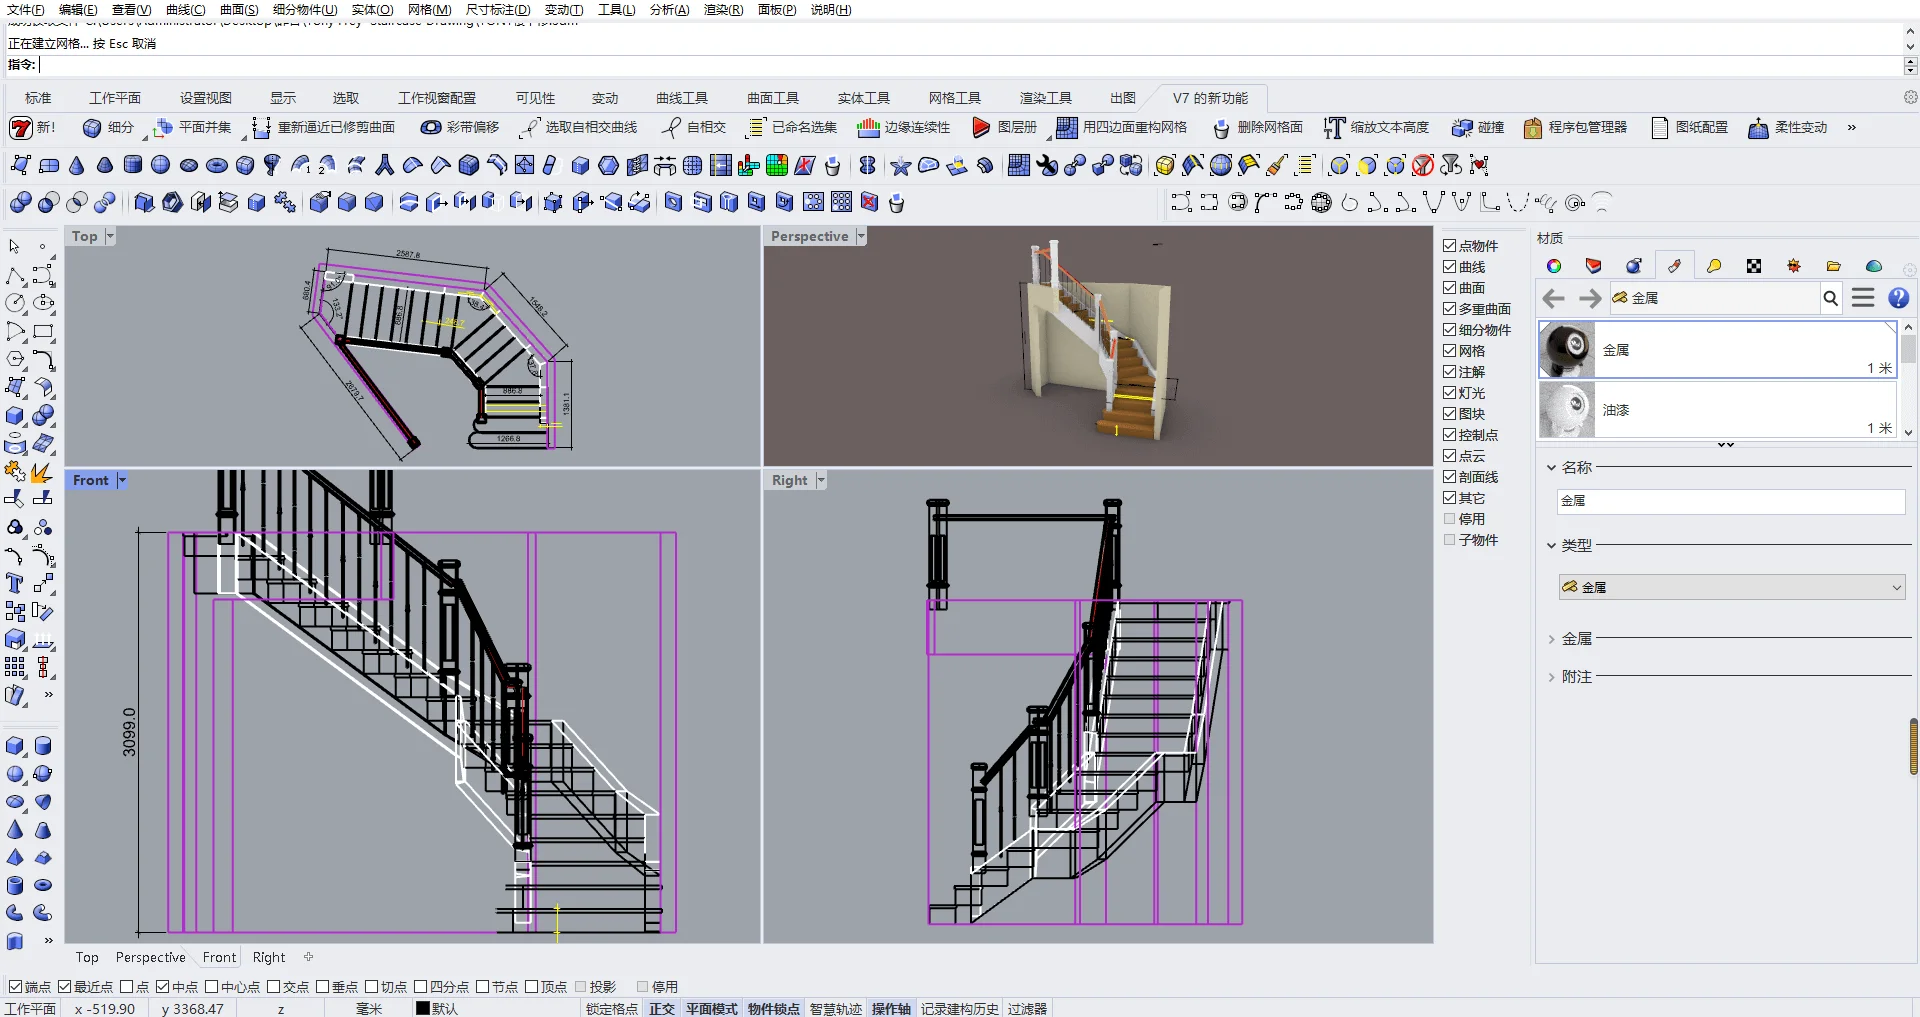Toggle 正交 ortho mode in status bar
This screenshot has height=1017, width=1920.
(x=661, y=1009)
